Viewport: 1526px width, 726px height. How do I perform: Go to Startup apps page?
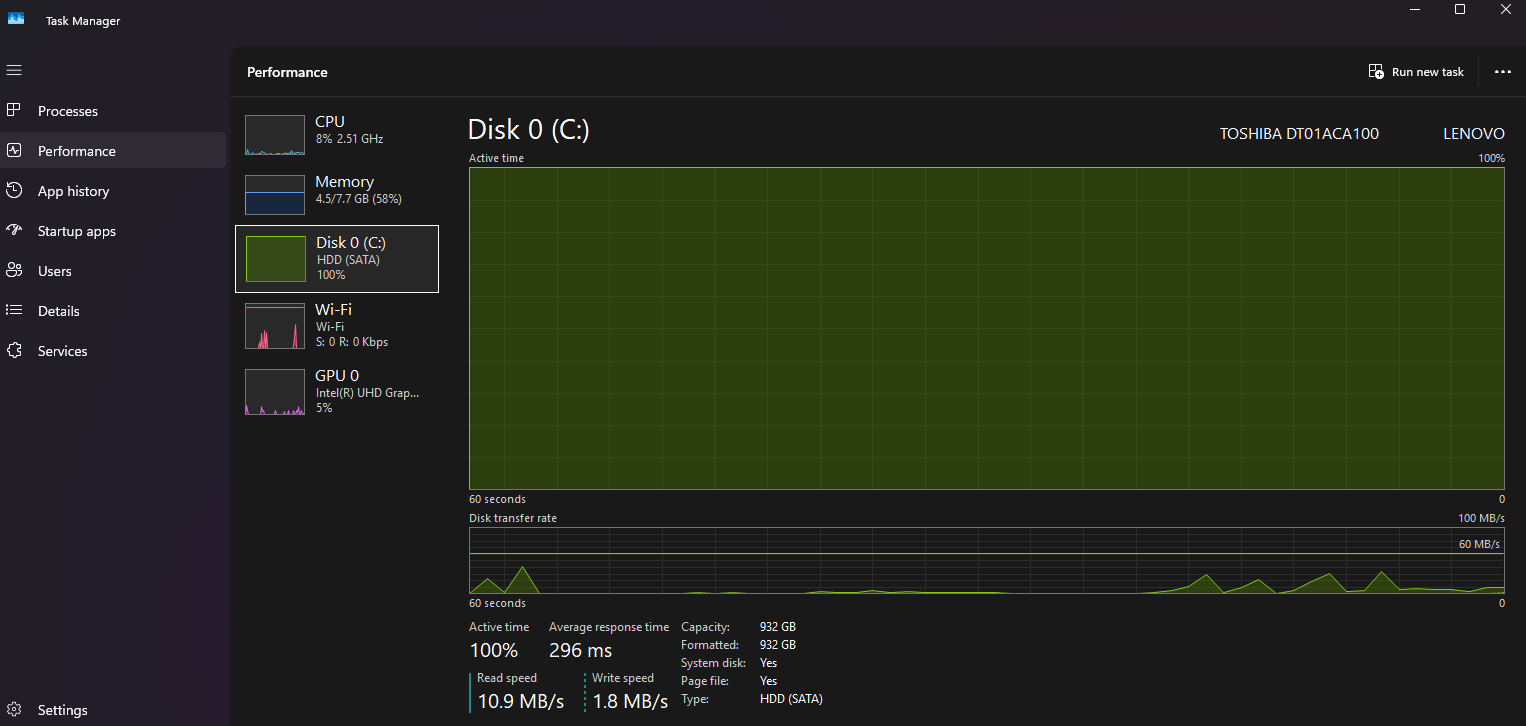[x=113, y=231]
